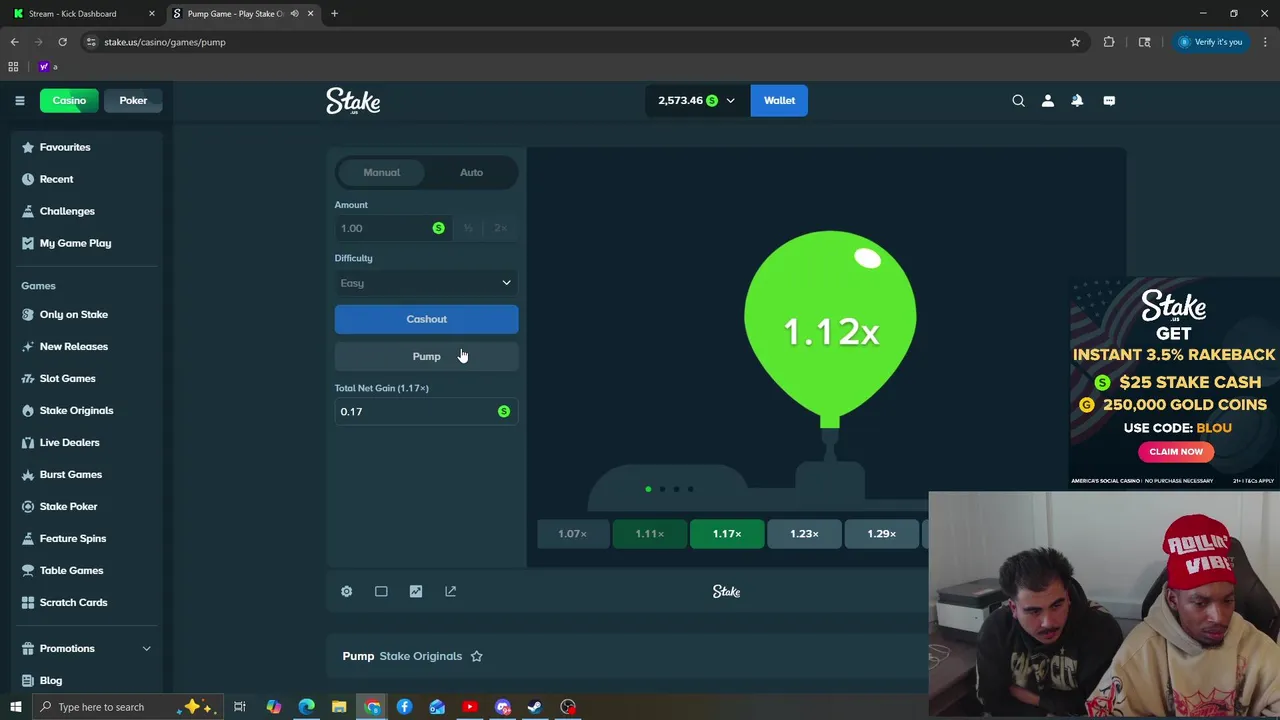Open new browser tab
Screen dimensions: 1280x720
point(334,14)
